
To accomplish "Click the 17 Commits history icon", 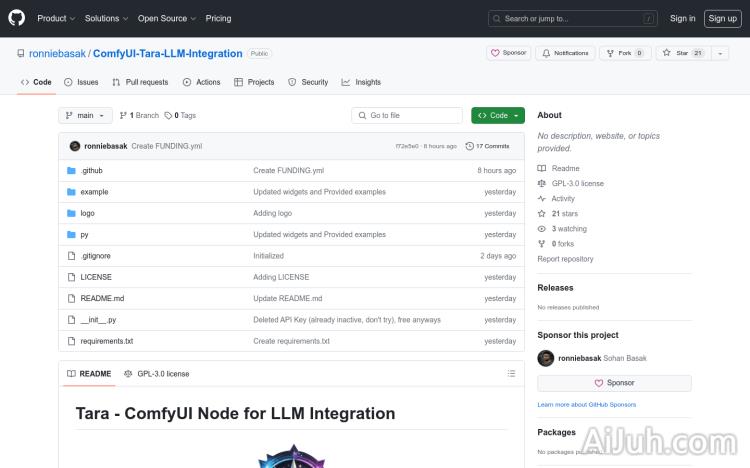I will point(469,146).
